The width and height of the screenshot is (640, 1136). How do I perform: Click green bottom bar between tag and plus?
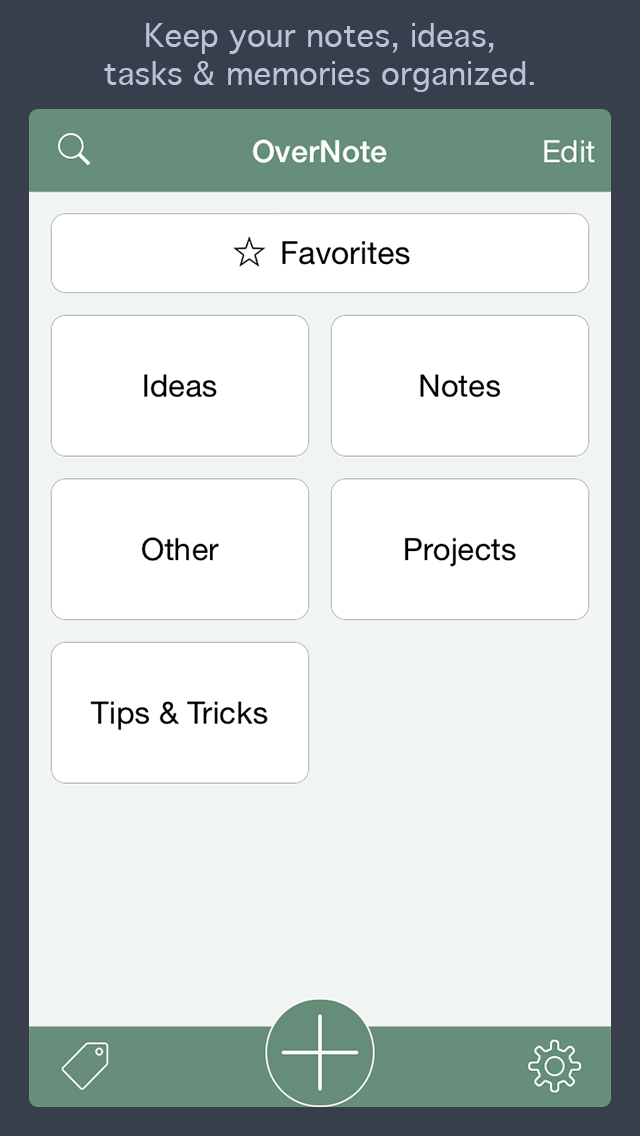(188, 1066)
